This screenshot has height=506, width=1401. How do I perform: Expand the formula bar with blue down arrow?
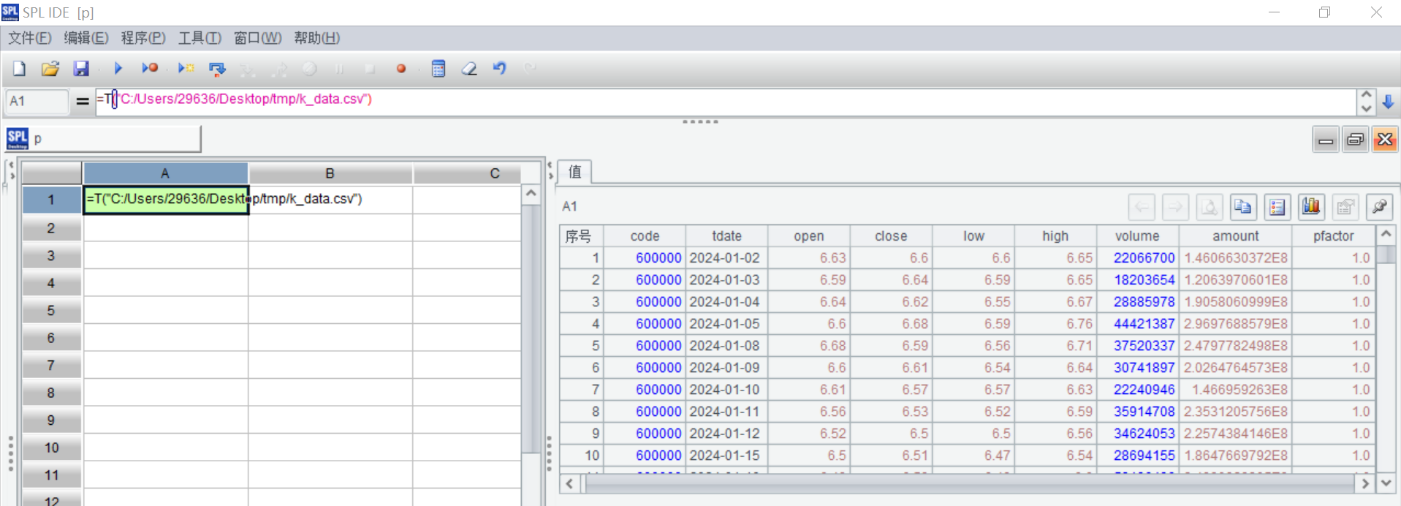[1388, 102]
